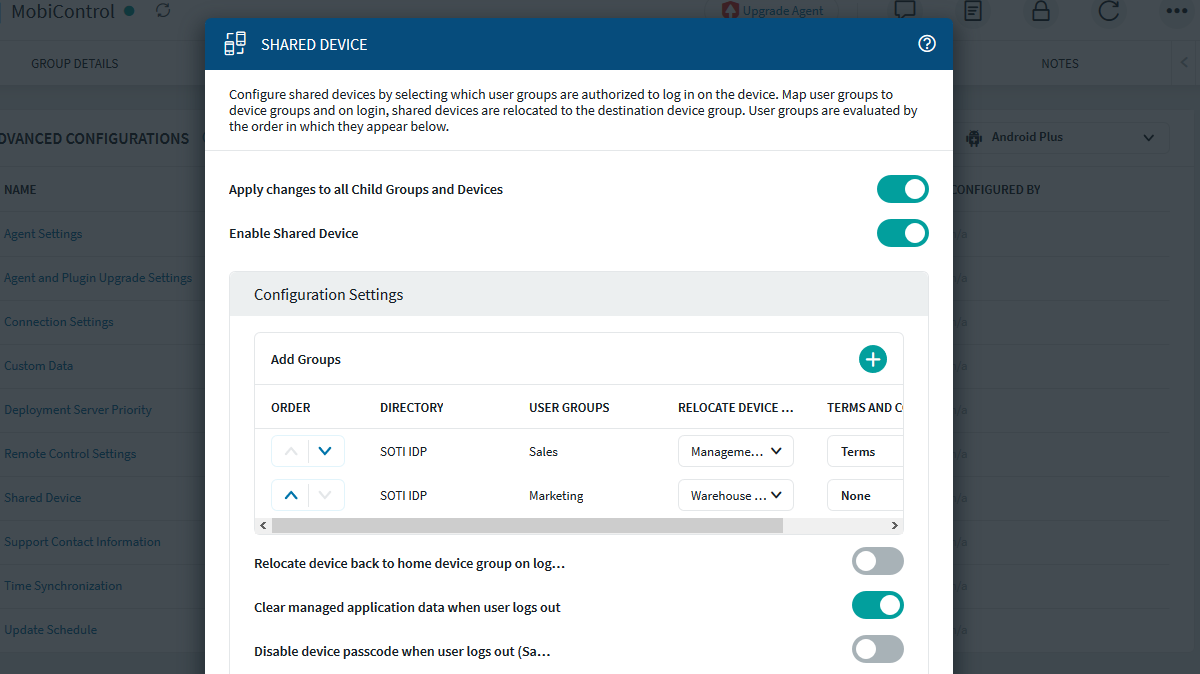Click the document log icon in the top bar
Image resolution: width=1200 pixels, height=674 pixels.
(x=973, y=11)
